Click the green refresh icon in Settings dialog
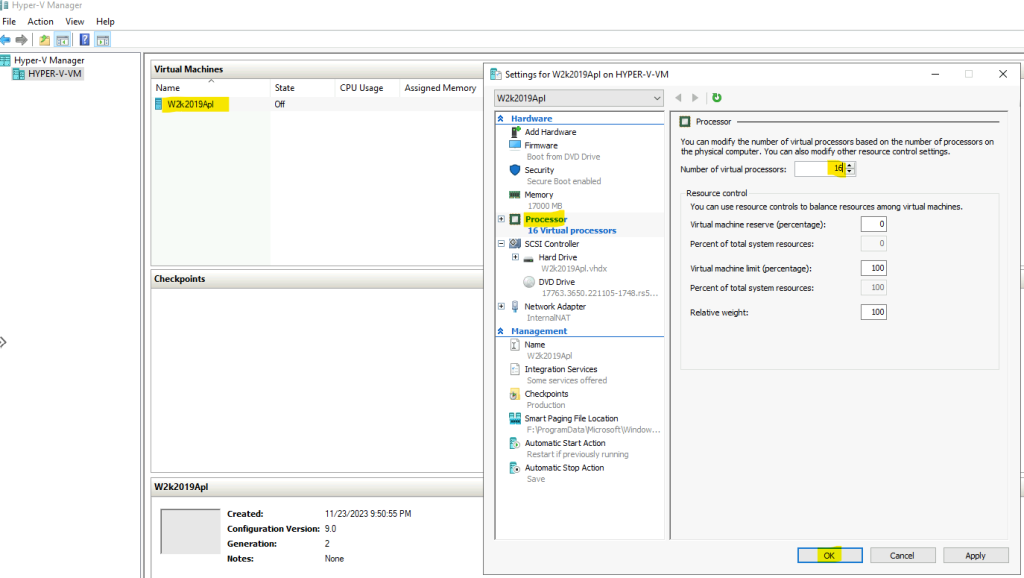The image size is (1024, 578). [x=716, y=97]
